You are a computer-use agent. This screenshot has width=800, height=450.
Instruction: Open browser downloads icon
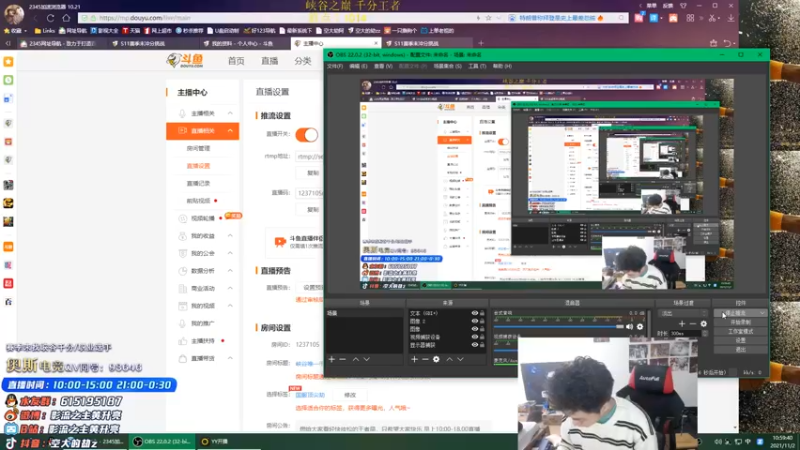pos(731,18)
